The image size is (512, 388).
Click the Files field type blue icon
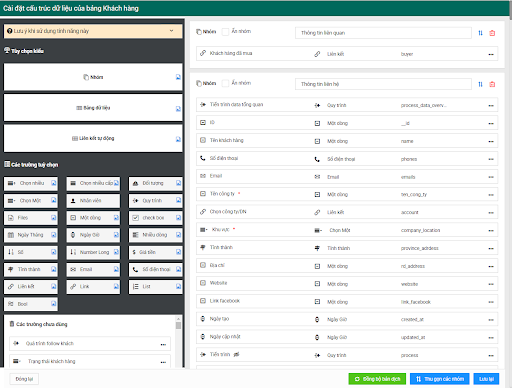pyautogui.click(x=54, y=218)
